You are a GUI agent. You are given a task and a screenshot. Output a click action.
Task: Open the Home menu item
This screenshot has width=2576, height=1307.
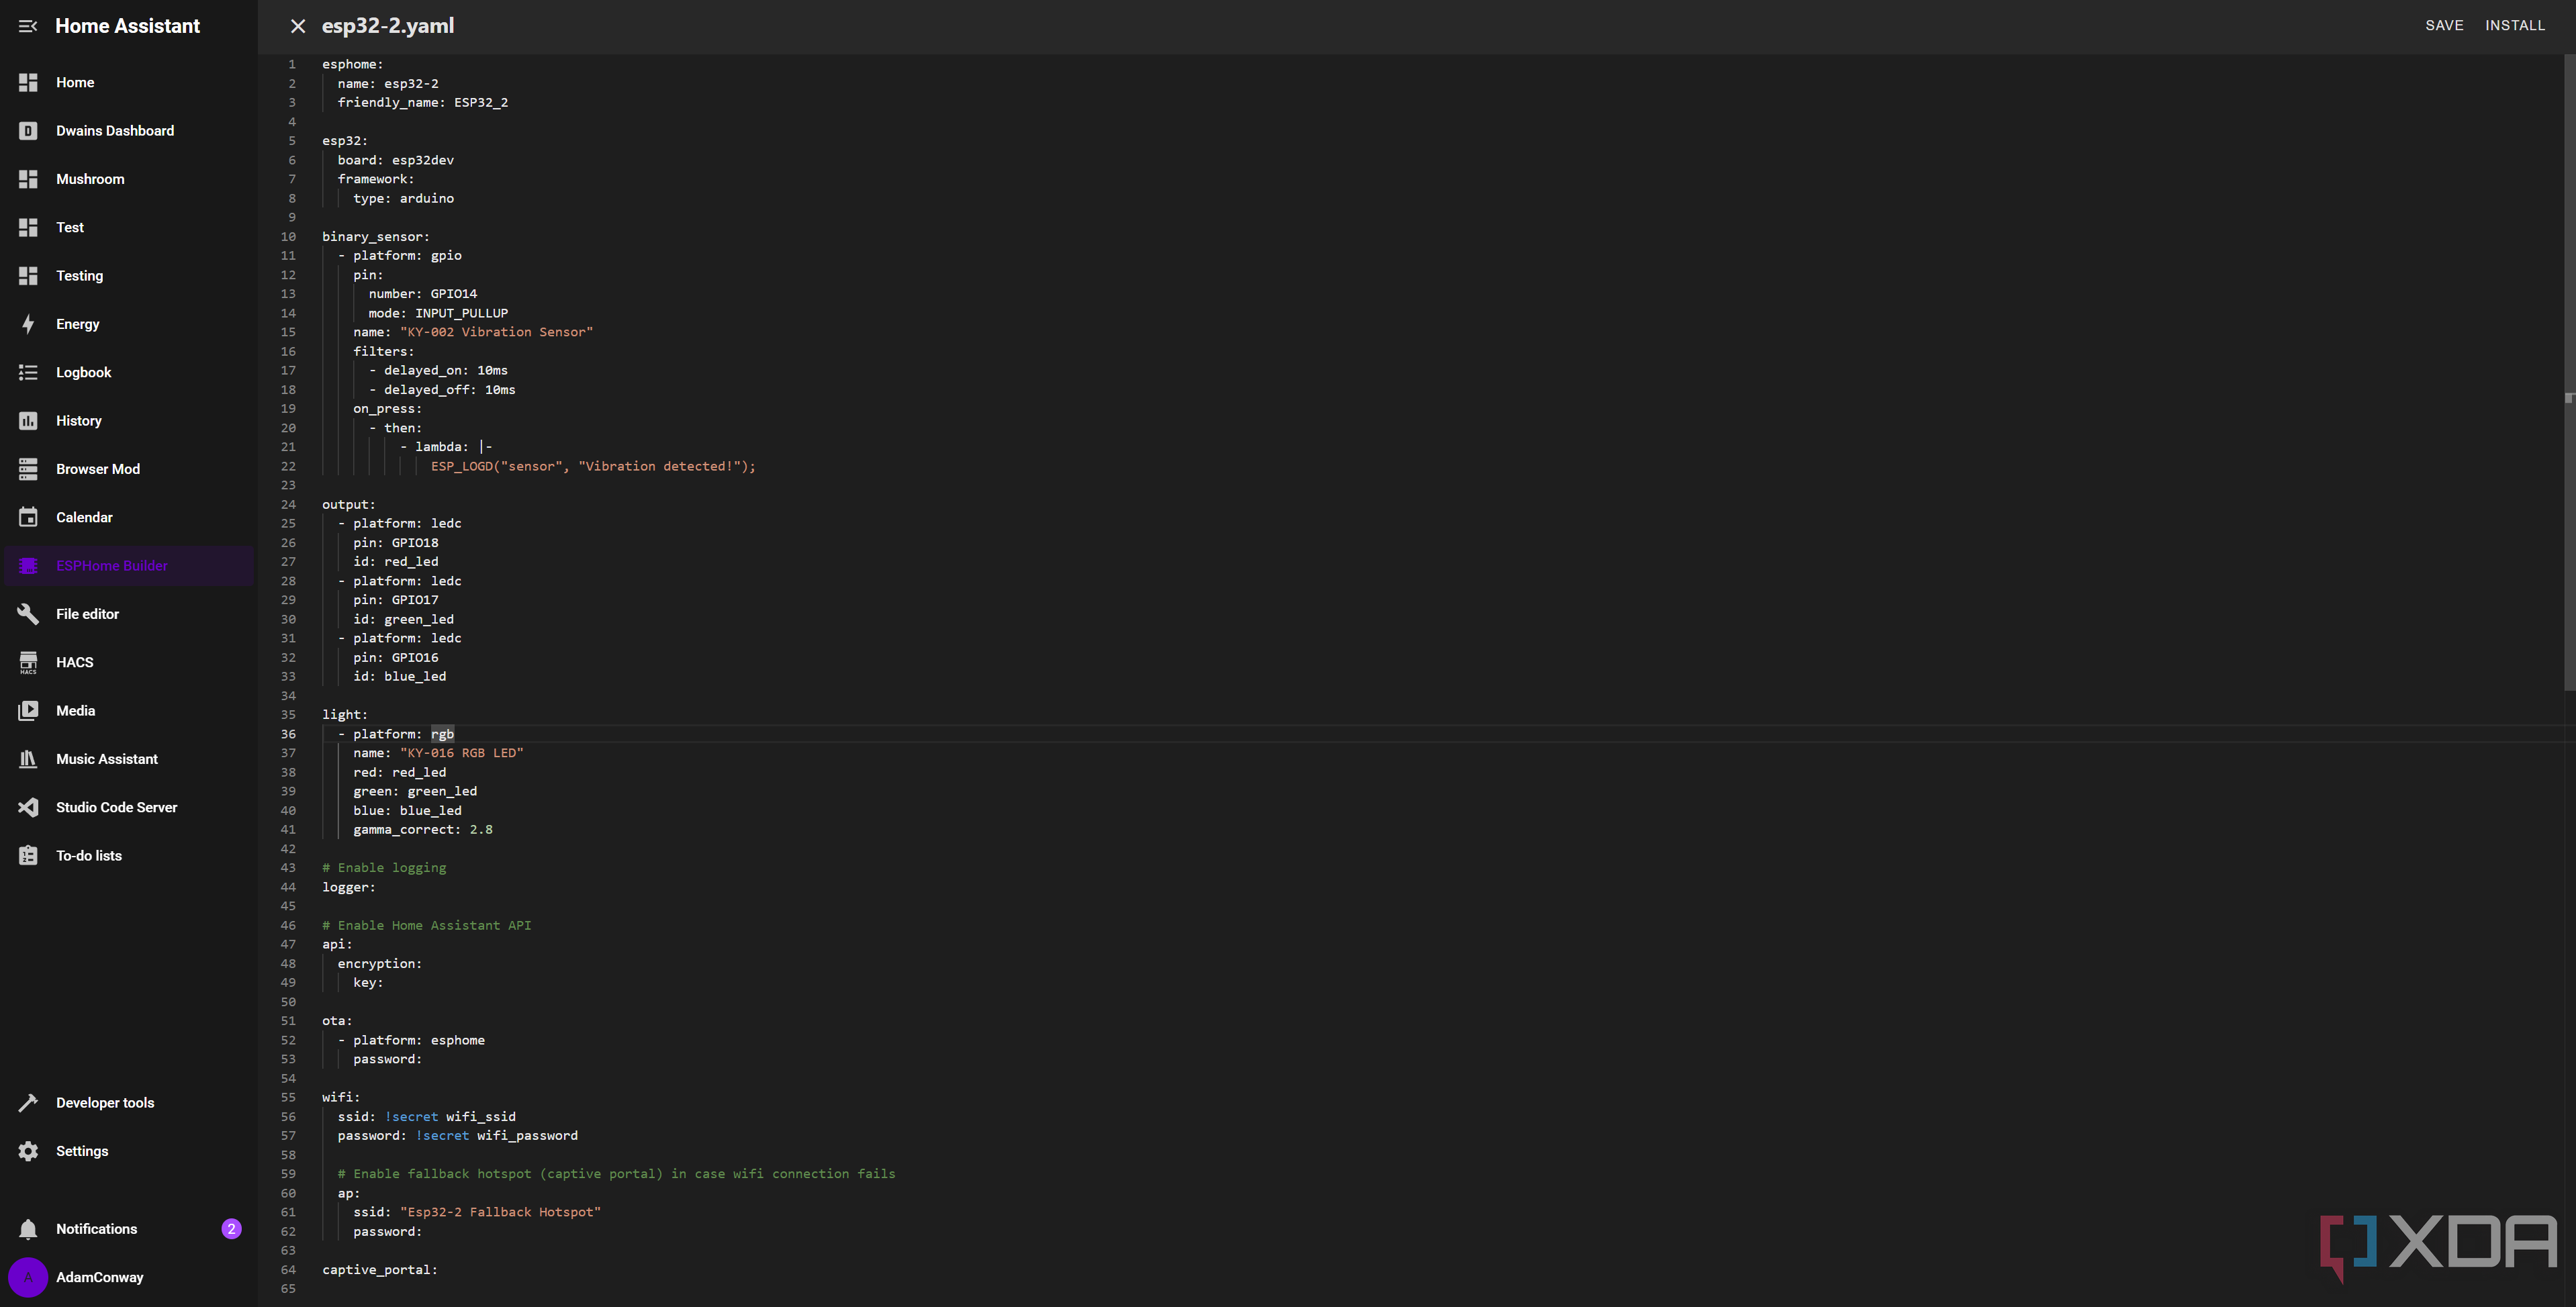tap(128, 82)
